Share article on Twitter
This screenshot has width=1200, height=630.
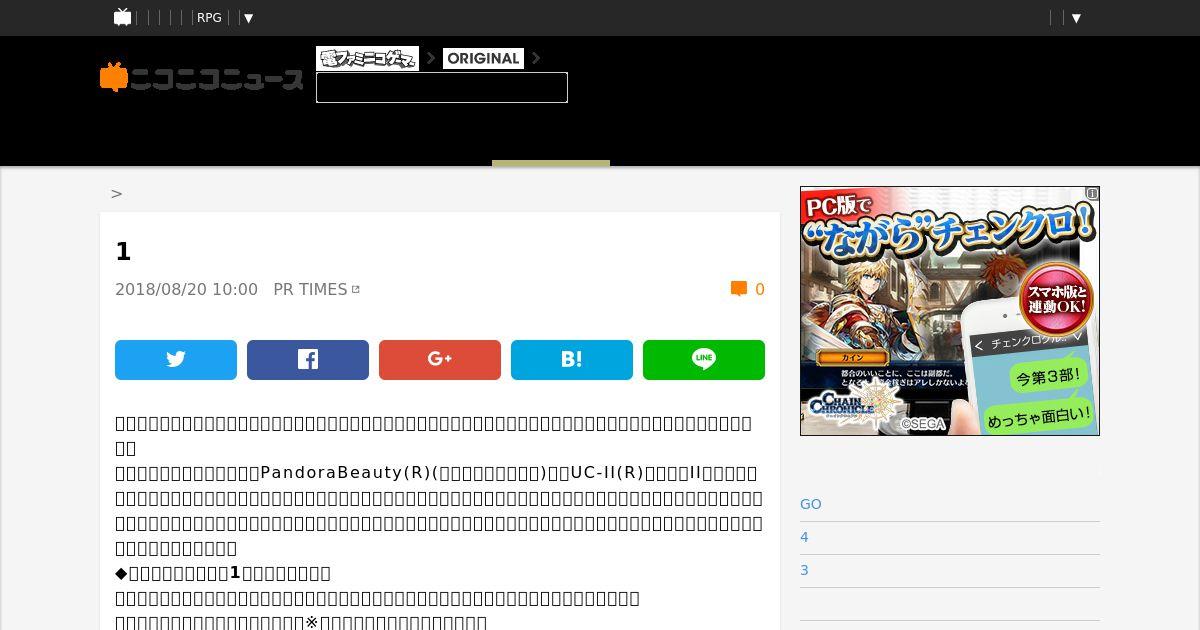click(x=176, y=360)
